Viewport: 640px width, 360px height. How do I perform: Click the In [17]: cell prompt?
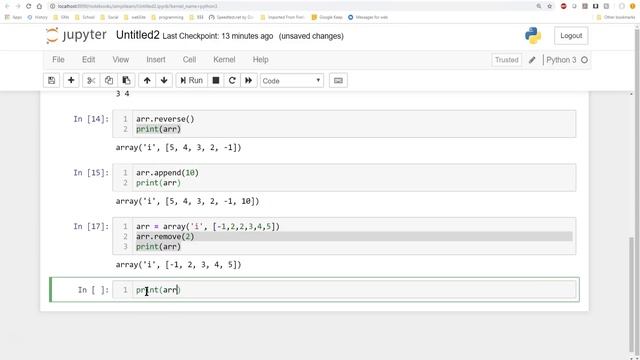(91, 227)
